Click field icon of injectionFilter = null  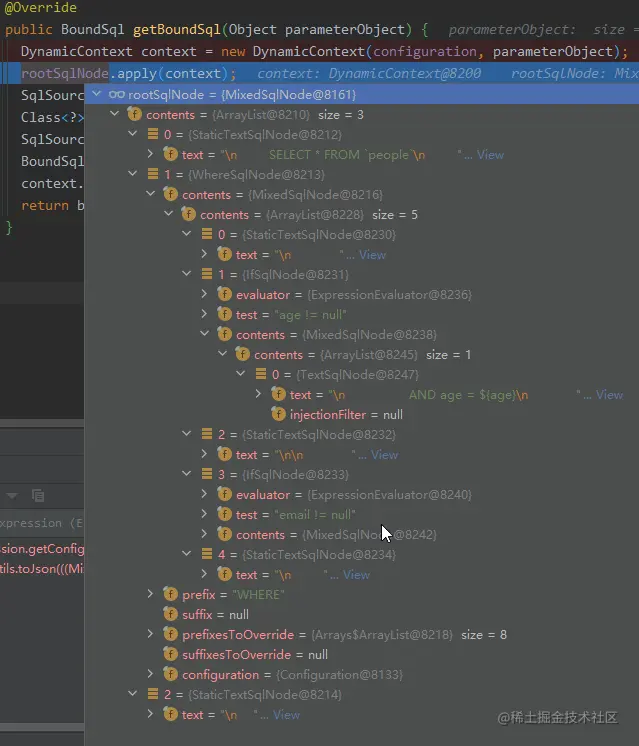278,414
